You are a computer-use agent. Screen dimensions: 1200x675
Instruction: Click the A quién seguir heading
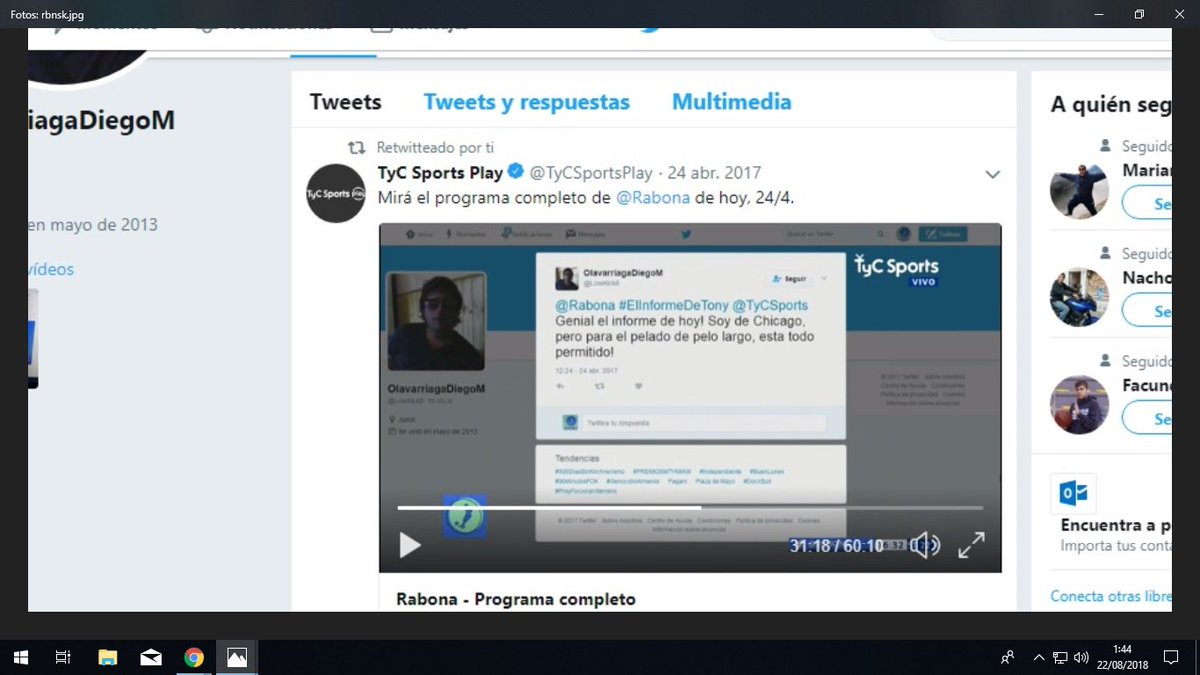[1111, 104]
